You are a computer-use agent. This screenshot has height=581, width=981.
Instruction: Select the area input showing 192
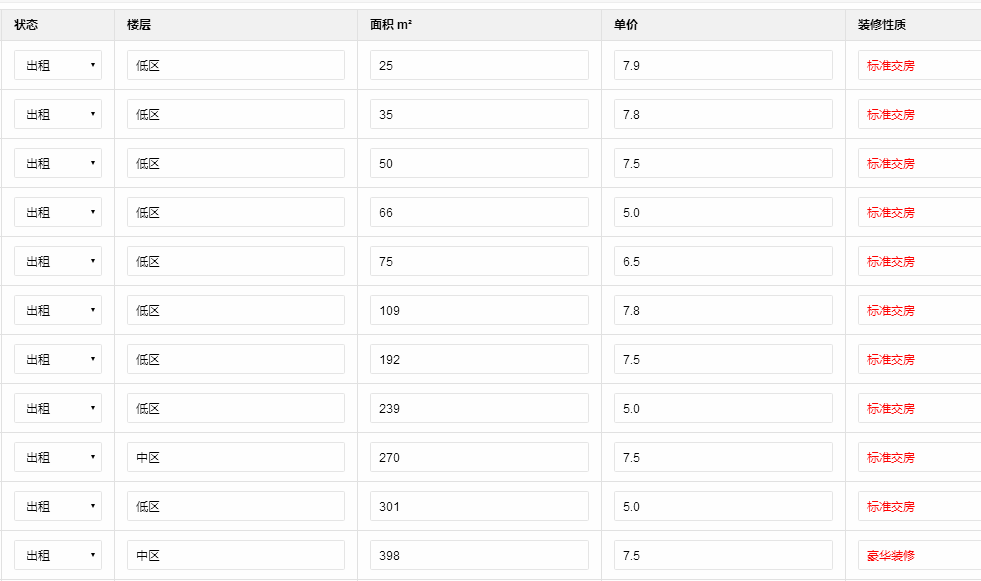click(479, 359)
